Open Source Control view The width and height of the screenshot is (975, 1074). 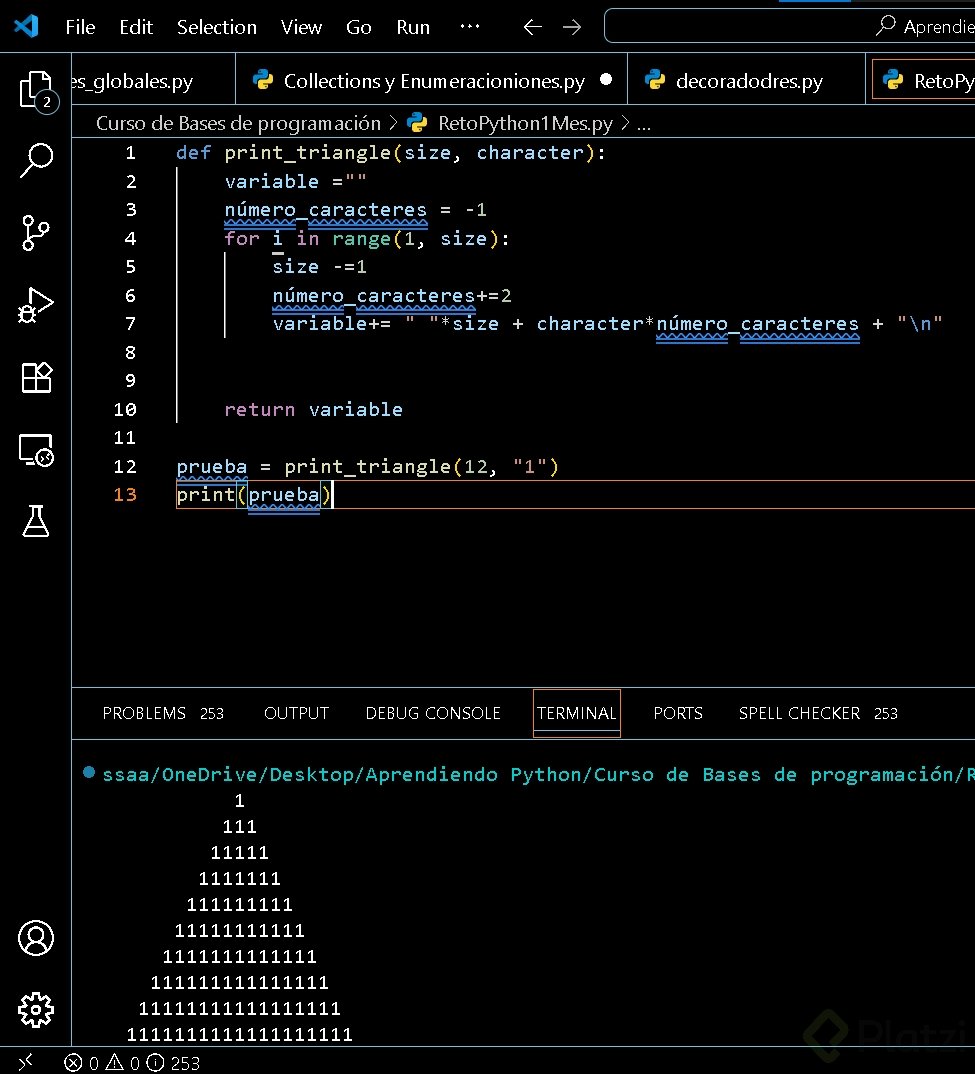click(36, 232)
